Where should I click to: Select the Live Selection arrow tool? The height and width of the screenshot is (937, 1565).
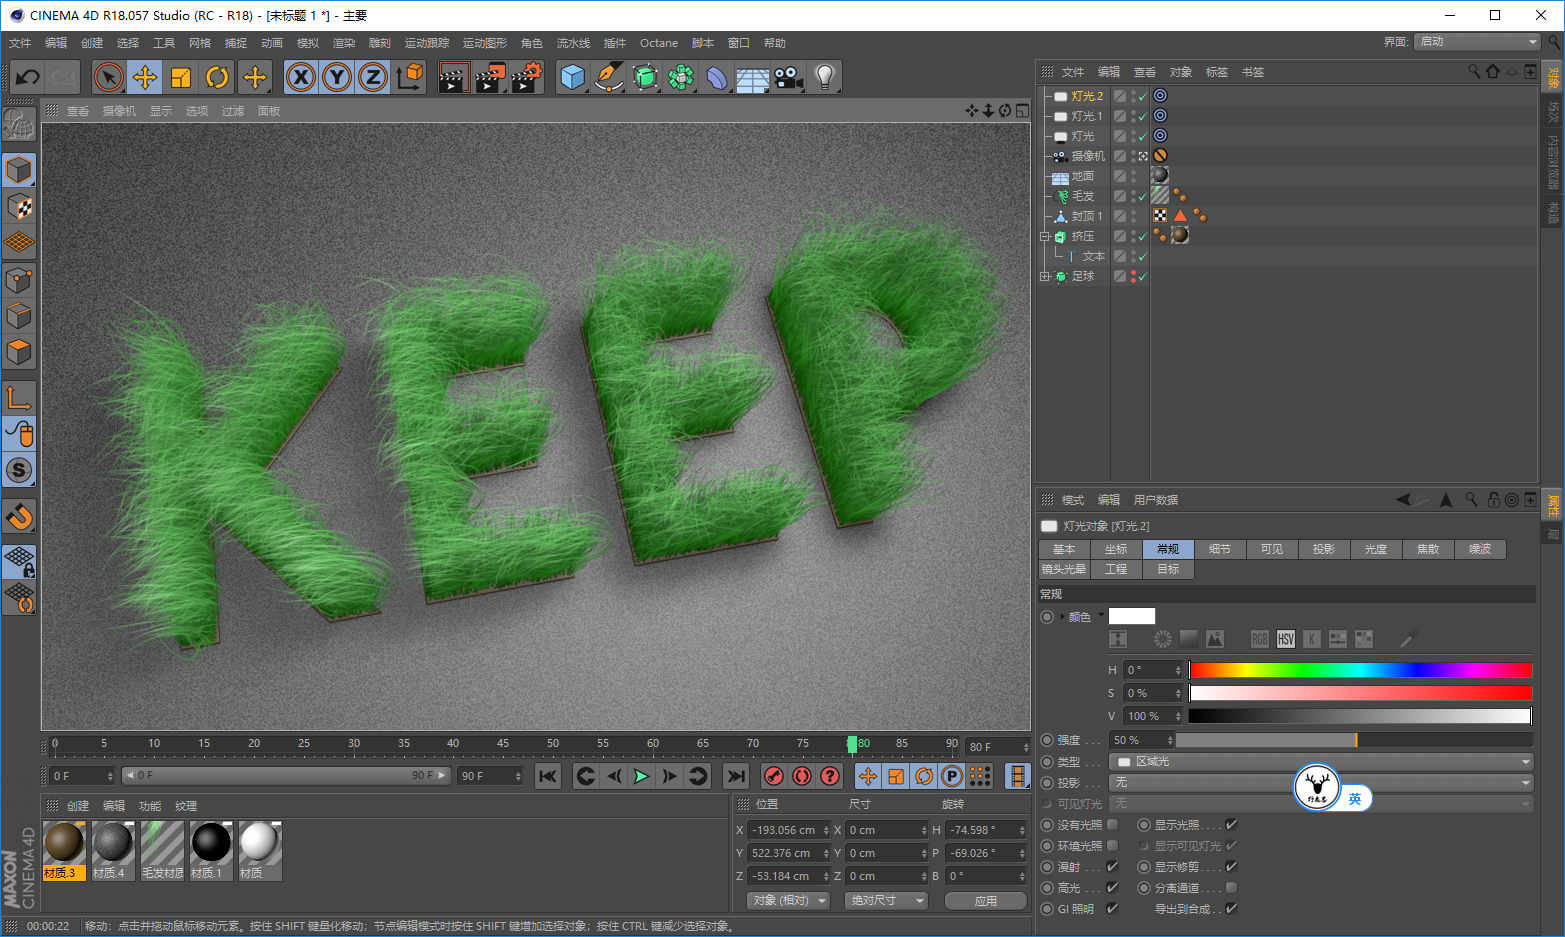coord(109,77)
